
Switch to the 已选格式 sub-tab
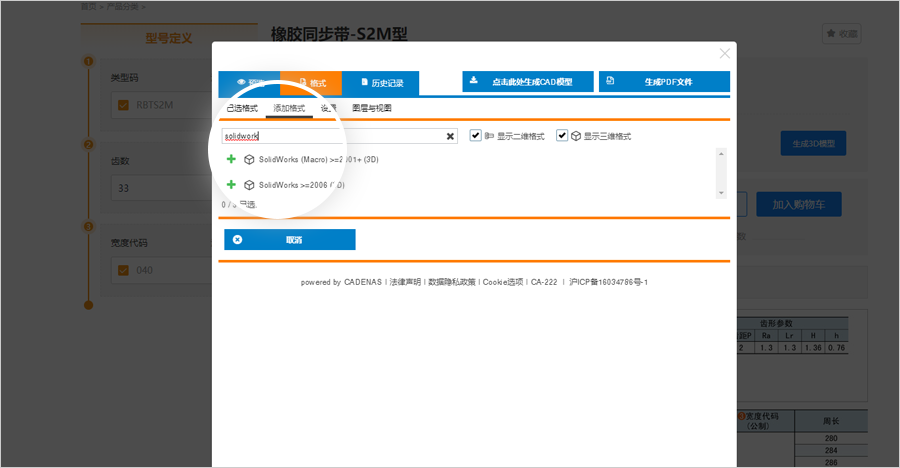coord(242,107)
